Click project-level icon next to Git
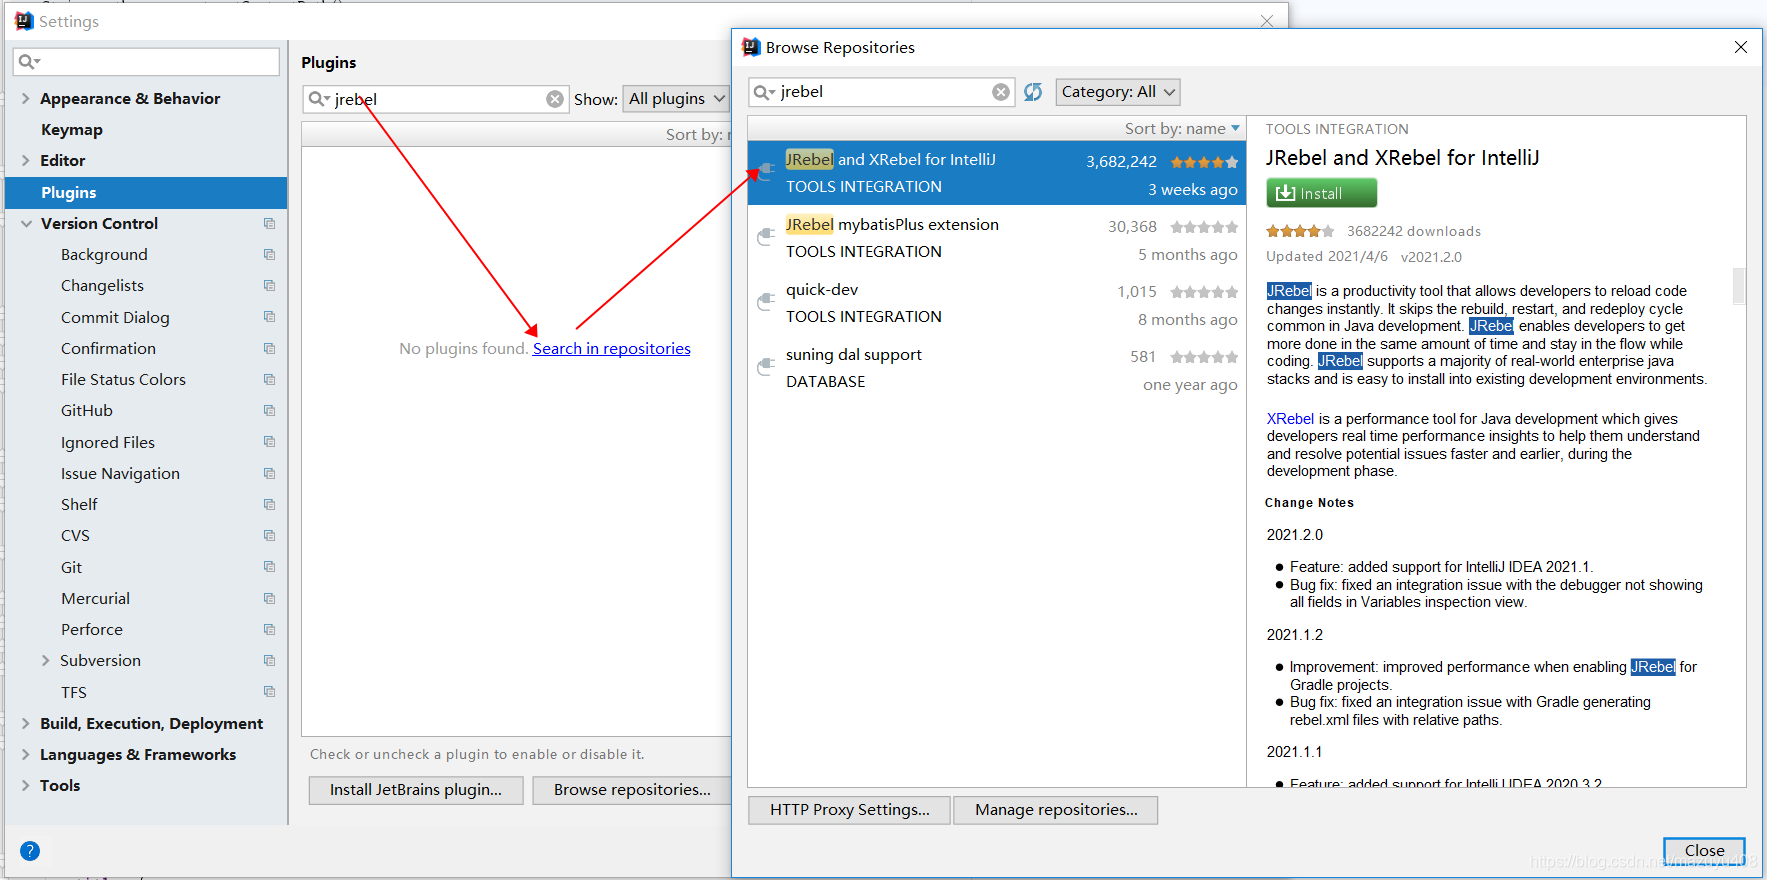The width and height of the screenshot is (1767, 880). (269, 567)
